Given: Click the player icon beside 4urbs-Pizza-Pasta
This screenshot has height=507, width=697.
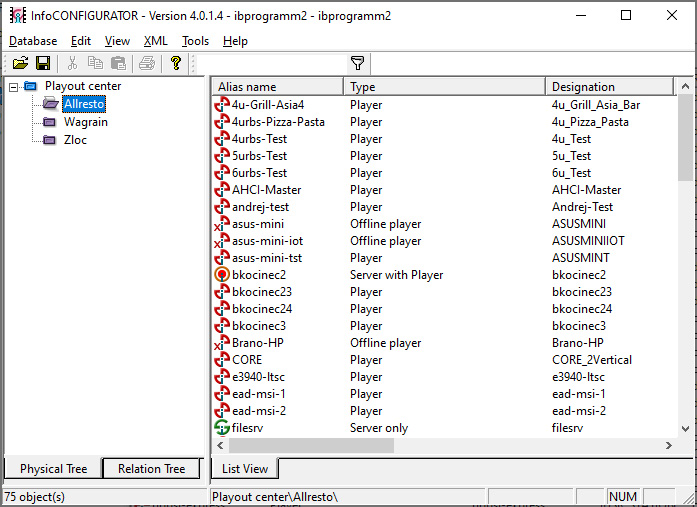Looking at the screenshot, I should pos(222,122).
